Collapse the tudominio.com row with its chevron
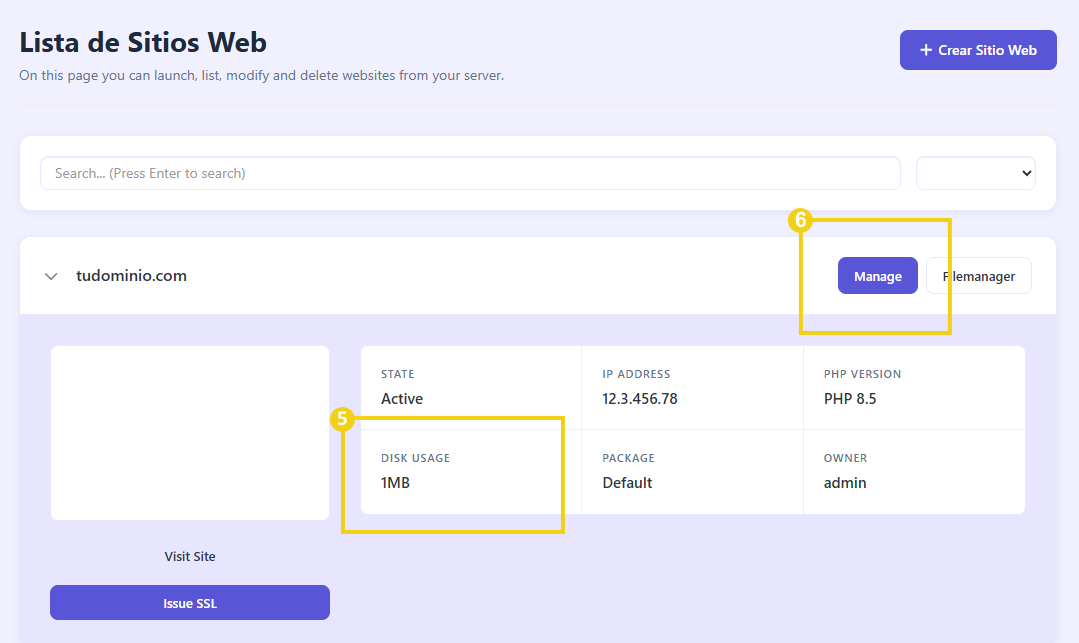Screen dimensions: 1079x643 tap(51, 277)
